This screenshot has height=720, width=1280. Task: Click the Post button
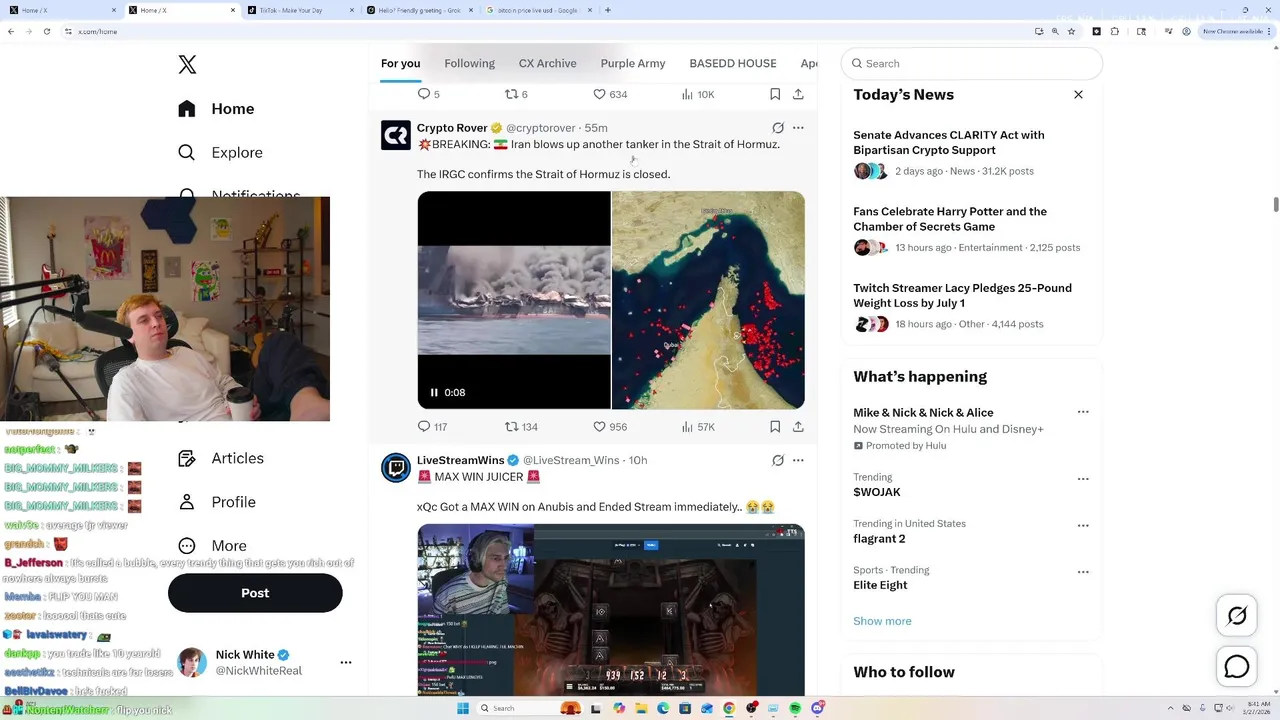point(255,593)
